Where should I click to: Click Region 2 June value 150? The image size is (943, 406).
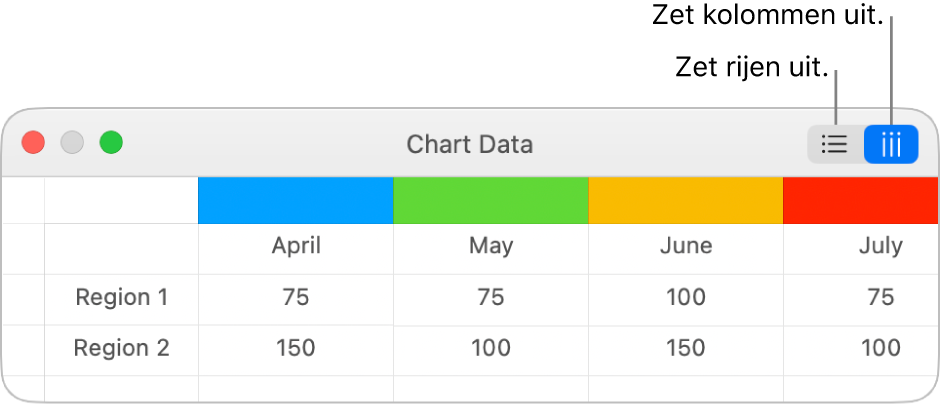tap(686, 348)
